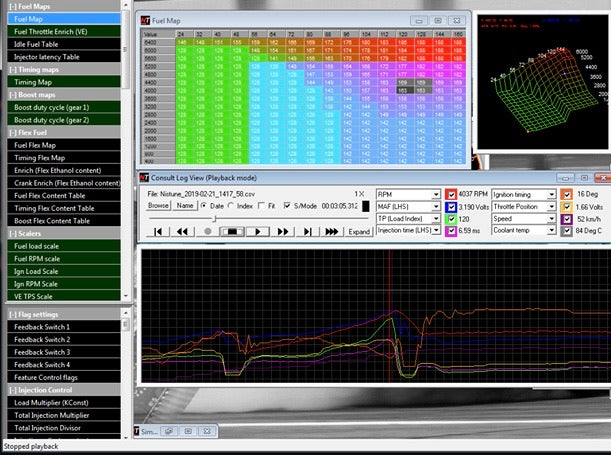Click the record button in playback controls

[x=207, y=230]
